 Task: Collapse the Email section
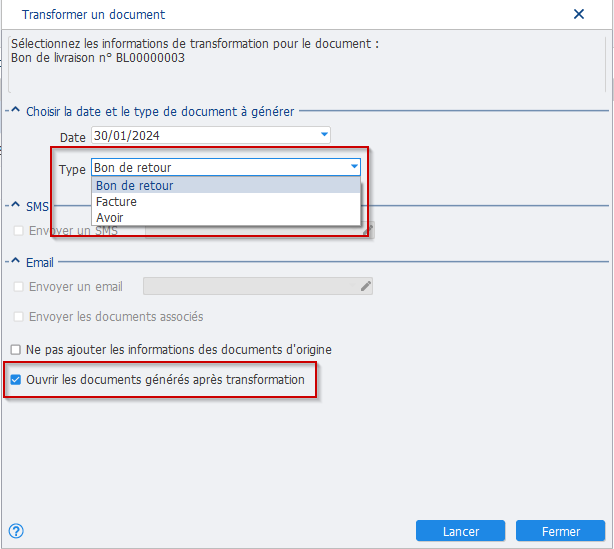15,261
